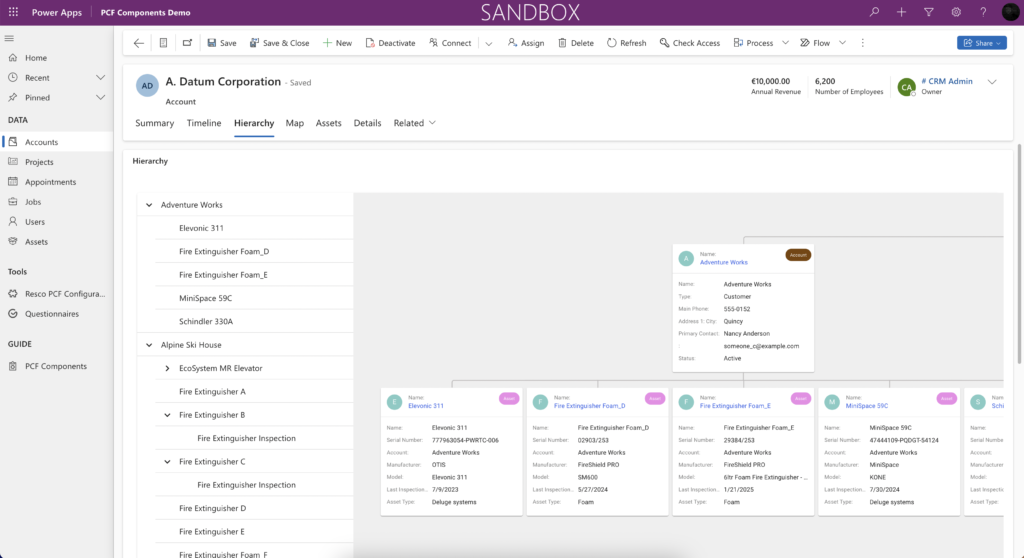Open sidebar Assets under Data
The height and width of the screenshot is (558, 1024).
pyautogui.click(x=56, y=242)
